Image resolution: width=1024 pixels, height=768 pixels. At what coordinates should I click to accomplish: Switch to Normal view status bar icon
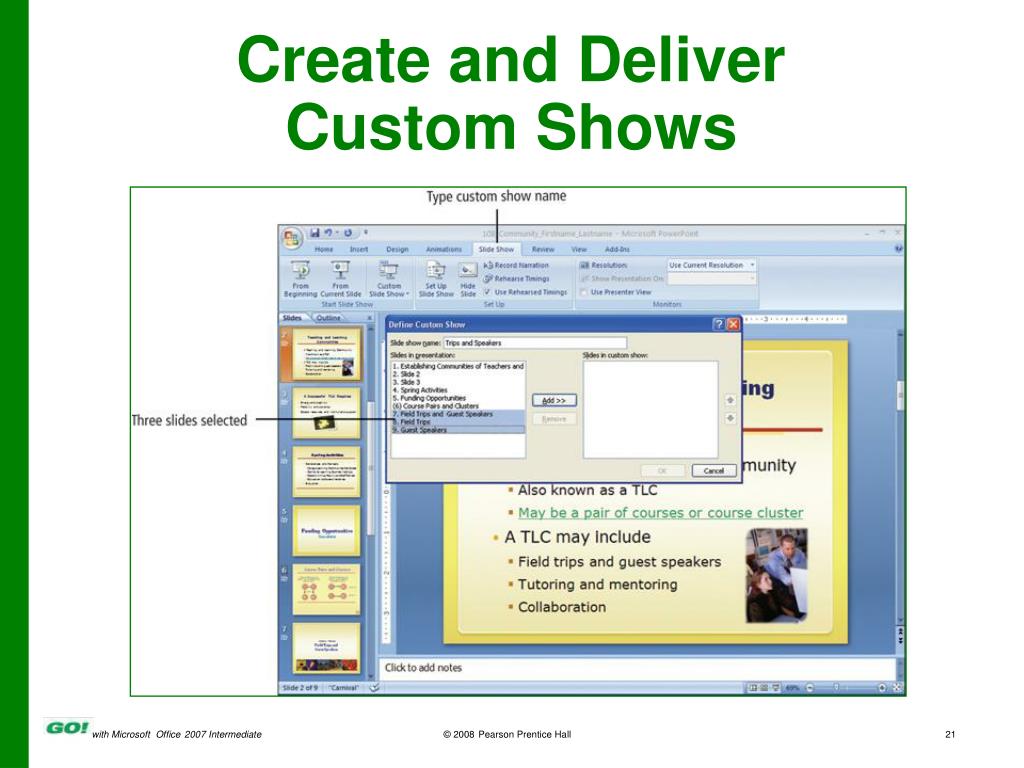click(x=752, y=688)
